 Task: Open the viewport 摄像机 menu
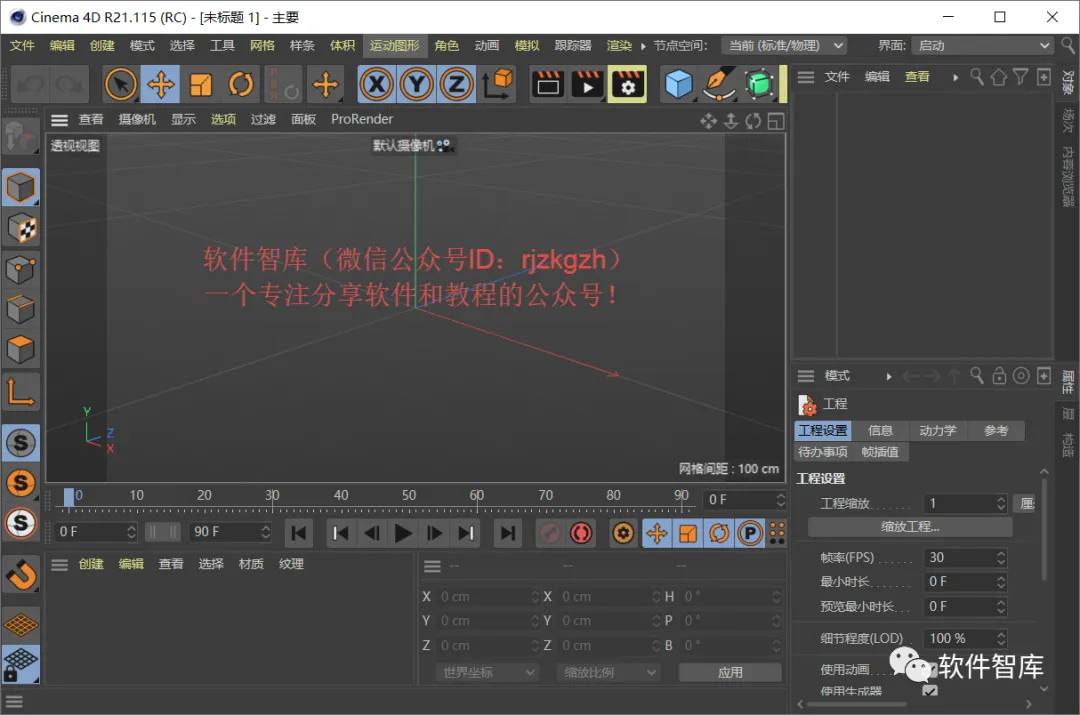(137, 119)
